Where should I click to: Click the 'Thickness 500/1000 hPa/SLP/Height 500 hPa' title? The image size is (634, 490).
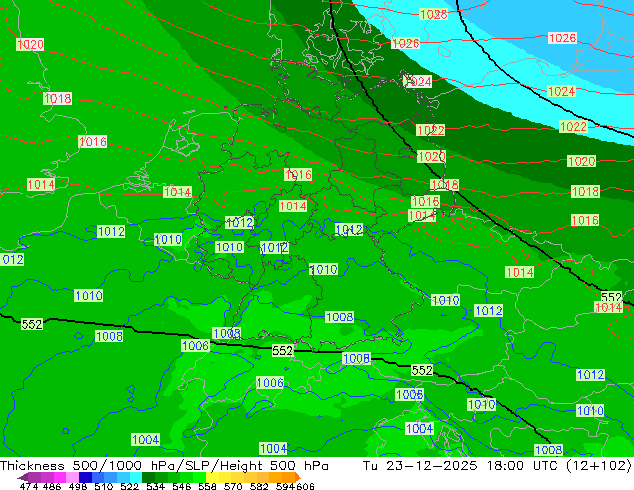[x=164, y=466]
